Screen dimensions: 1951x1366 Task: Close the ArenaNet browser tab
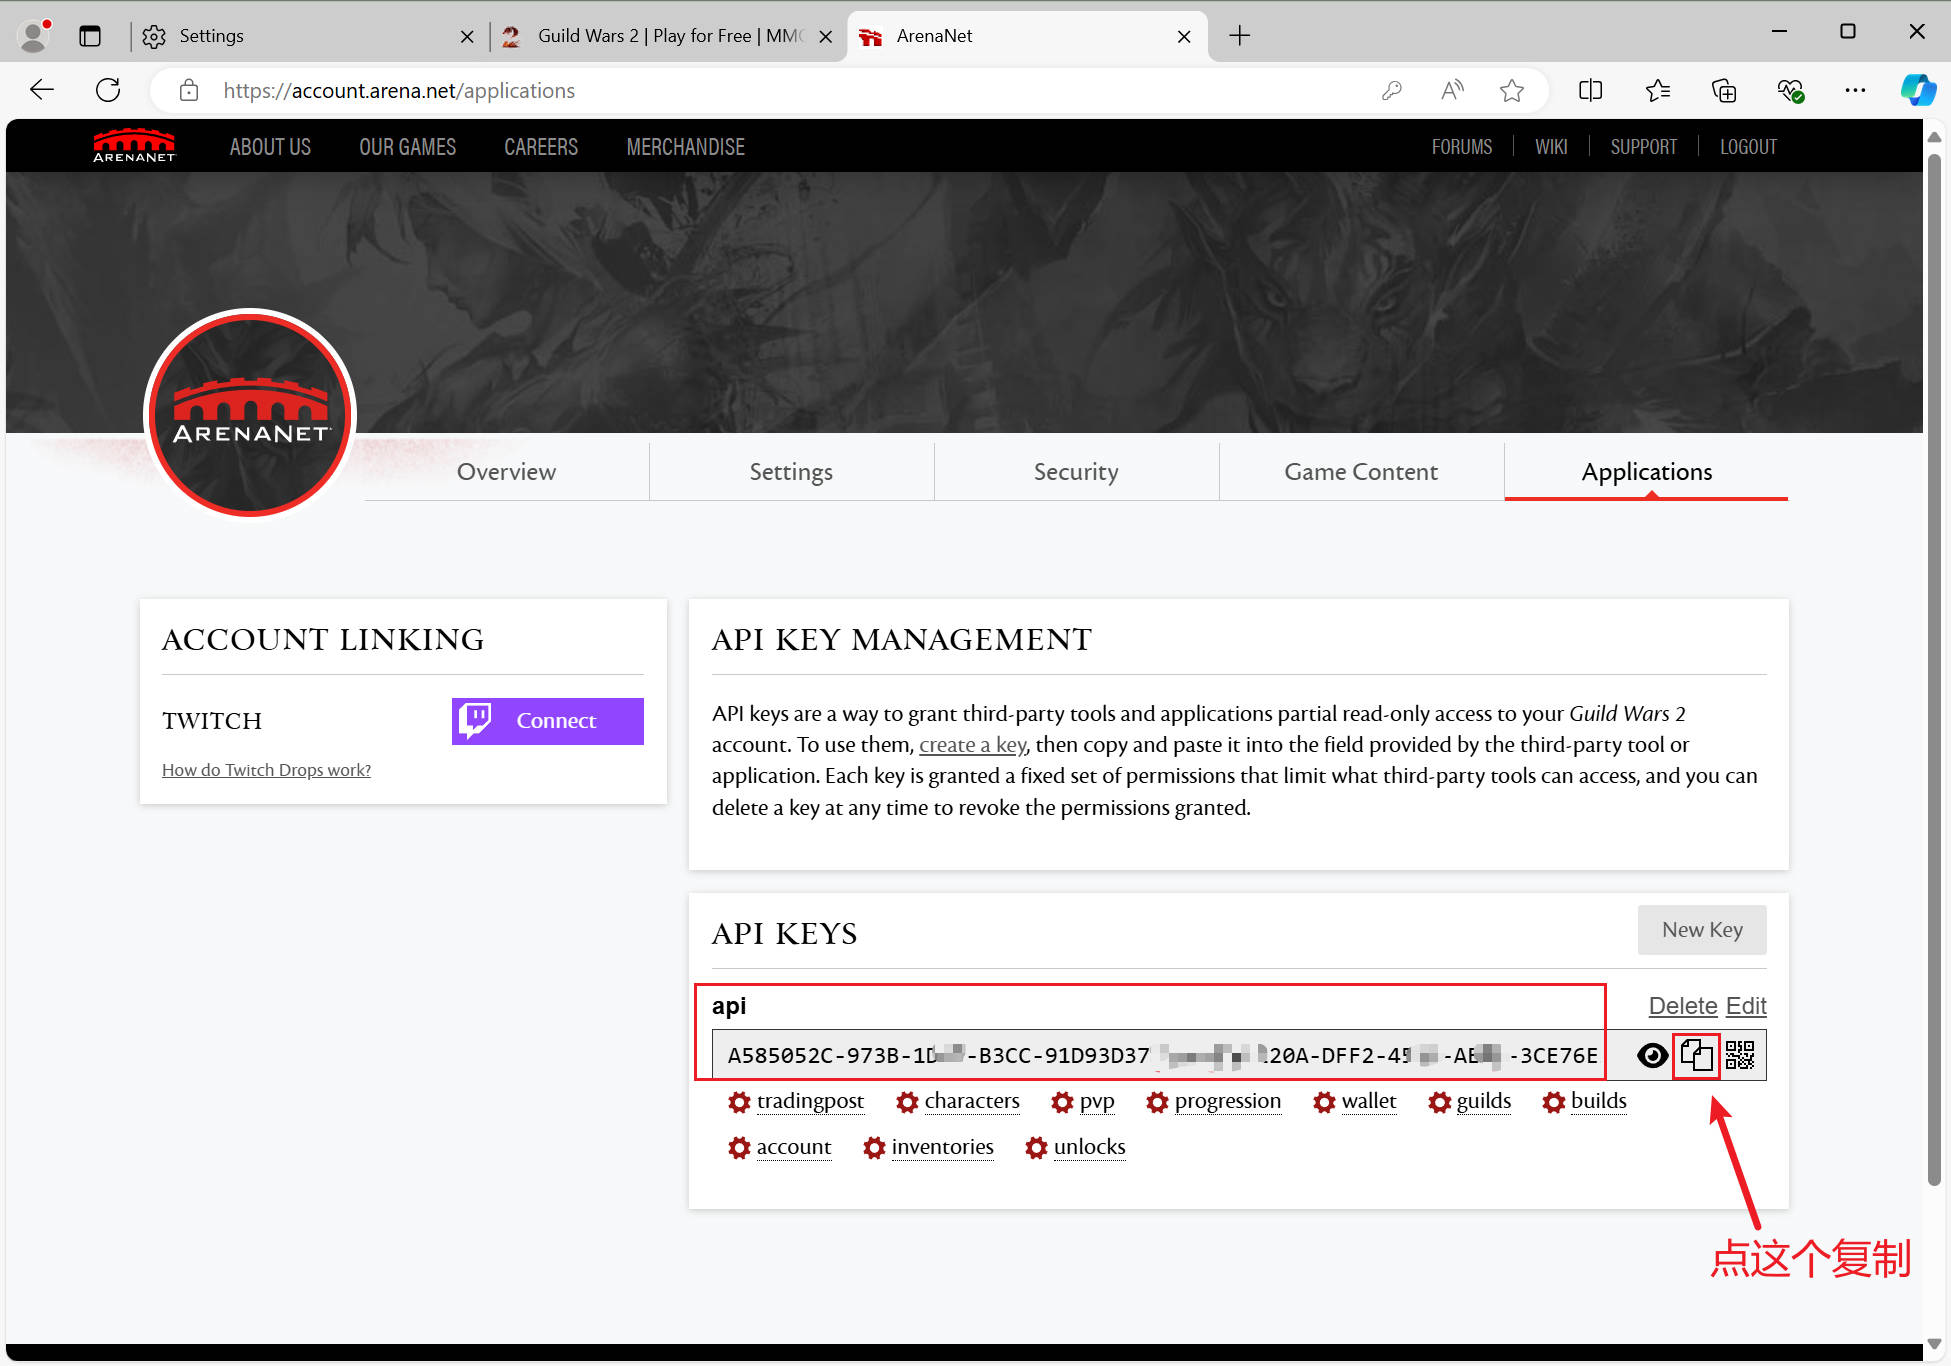1184,36
